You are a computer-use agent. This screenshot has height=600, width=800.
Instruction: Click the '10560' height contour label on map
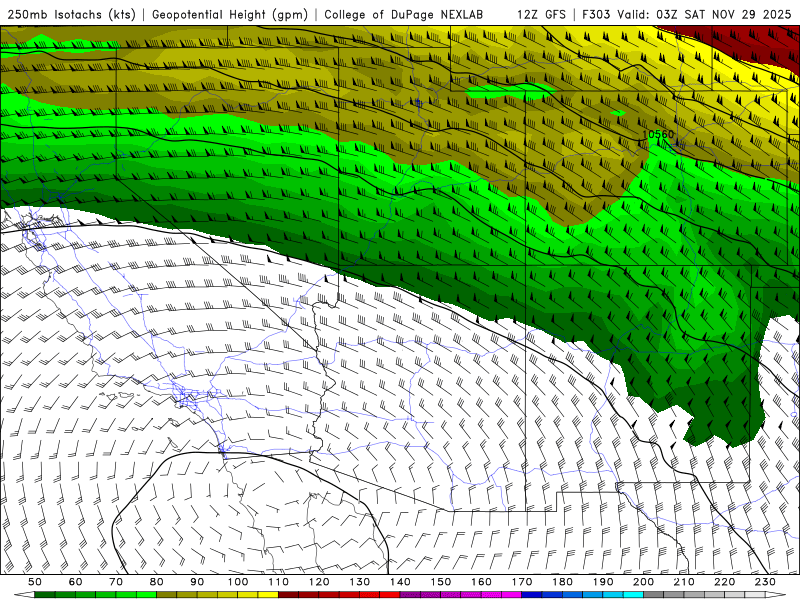coord(658,134)
